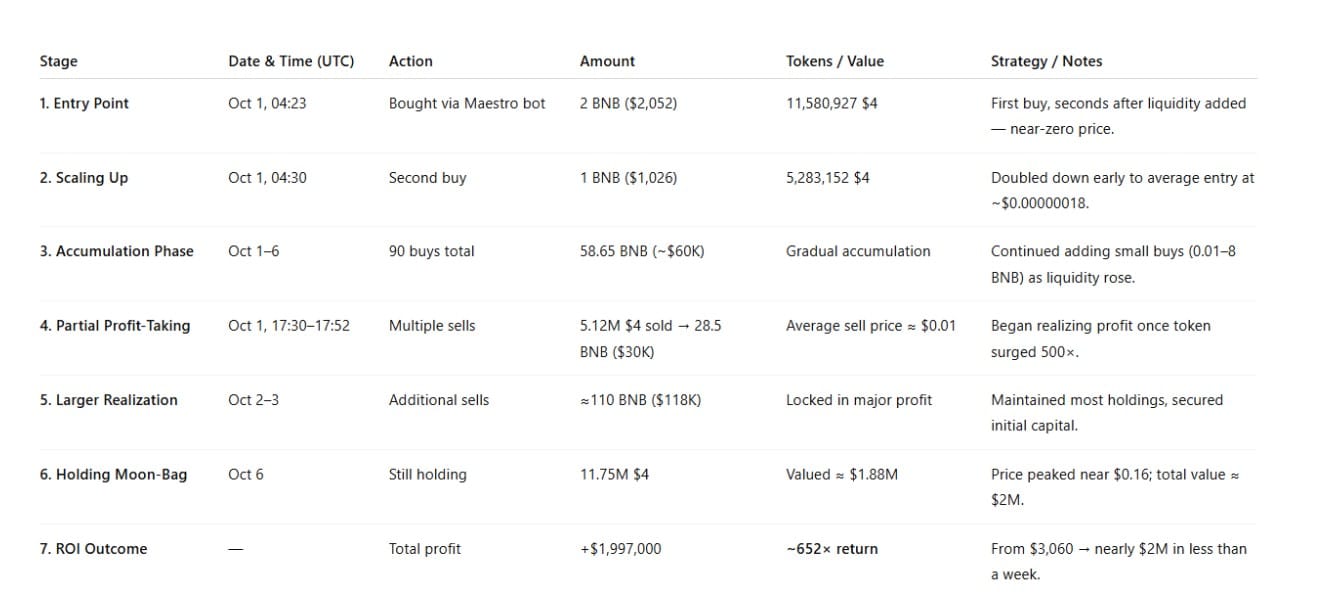Select the '1. Entry Point' row label
Screen dimensions: 1320x614
tap(84, 103)
